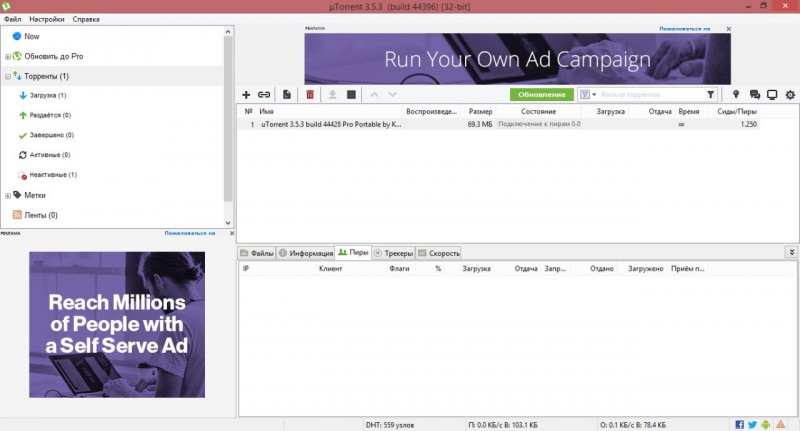
Task: Close the top banner ad
Action: tap(729, 29)
